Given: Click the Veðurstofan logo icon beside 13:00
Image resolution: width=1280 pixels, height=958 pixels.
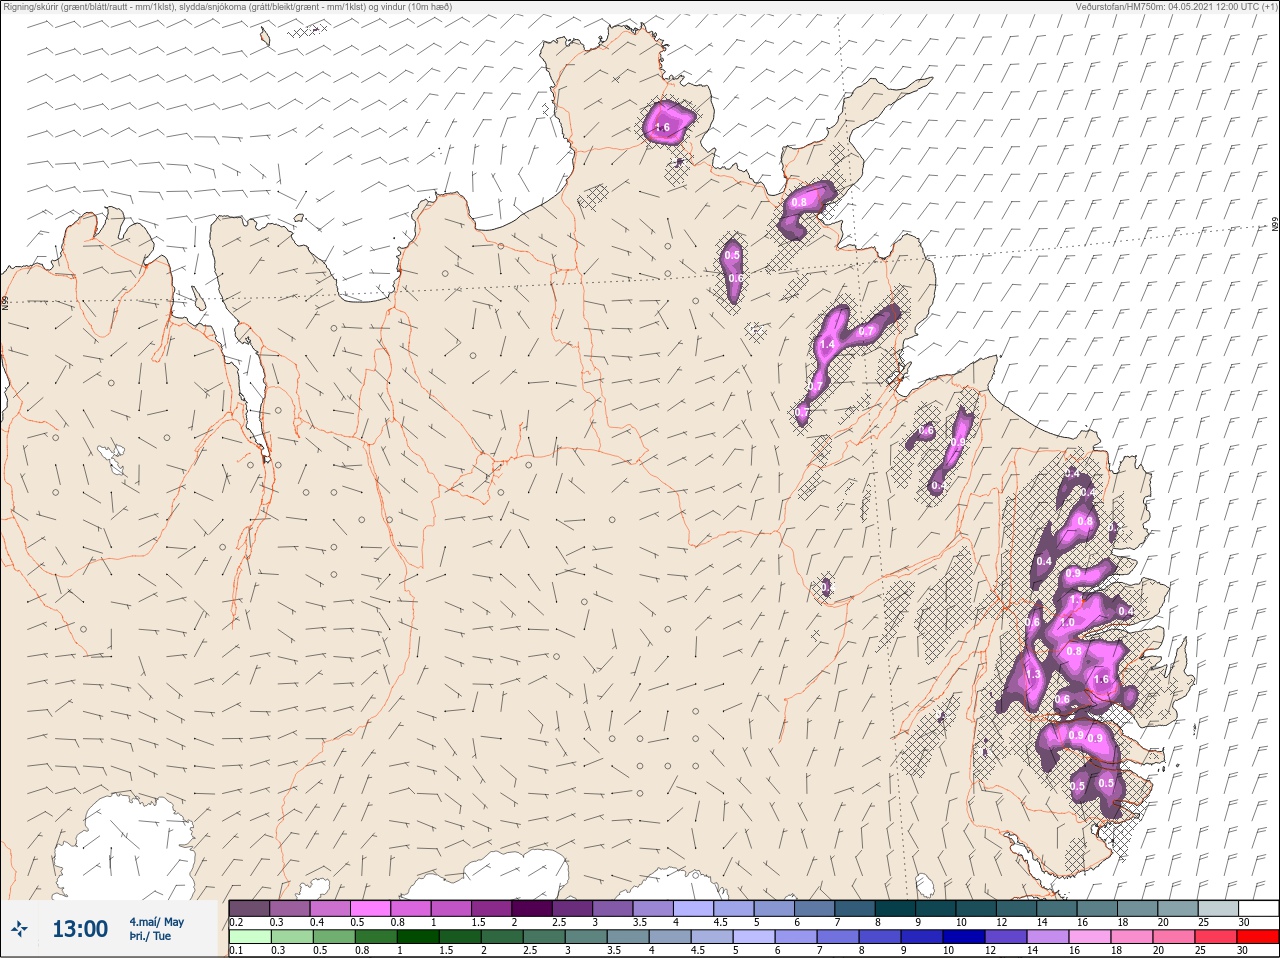Looking at the screenshot, I should click(19, 929).
